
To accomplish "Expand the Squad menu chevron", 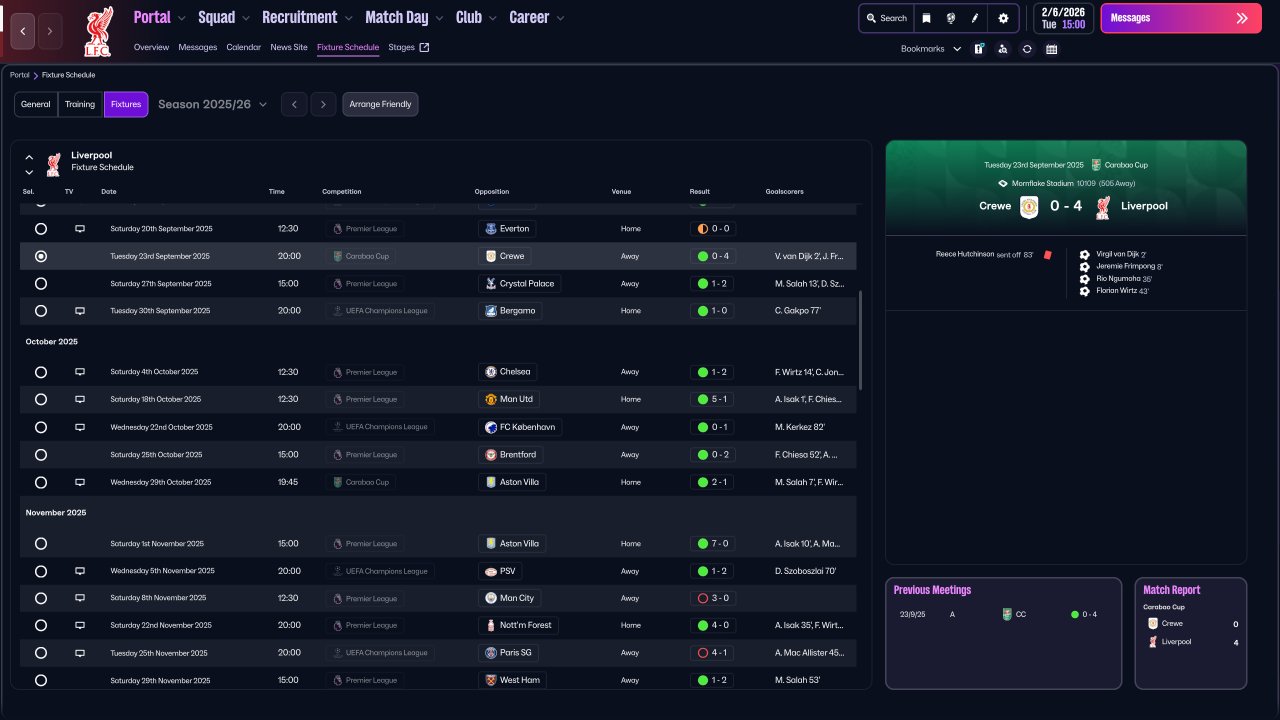I will point(245,18).
